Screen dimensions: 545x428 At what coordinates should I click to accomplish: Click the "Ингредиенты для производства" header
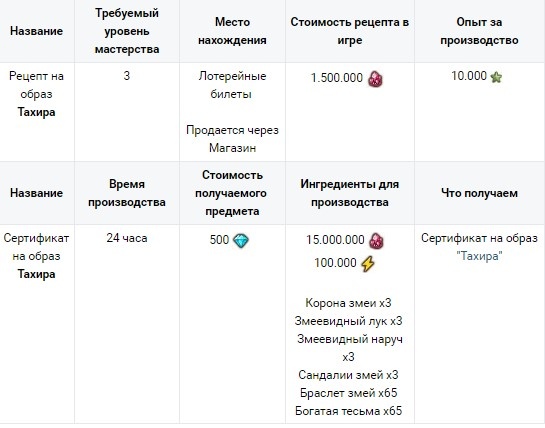[350, 193]
